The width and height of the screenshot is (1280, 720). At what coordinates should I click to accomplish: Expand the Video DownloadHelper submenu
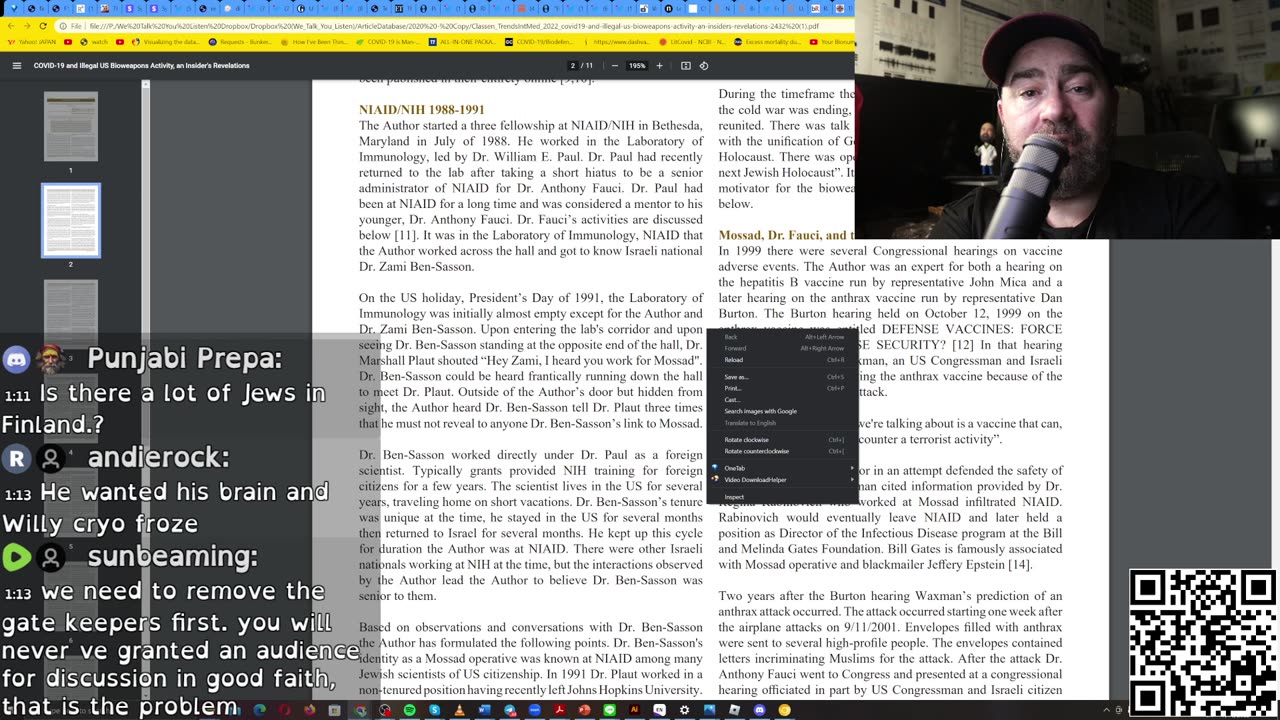[782, 480]
